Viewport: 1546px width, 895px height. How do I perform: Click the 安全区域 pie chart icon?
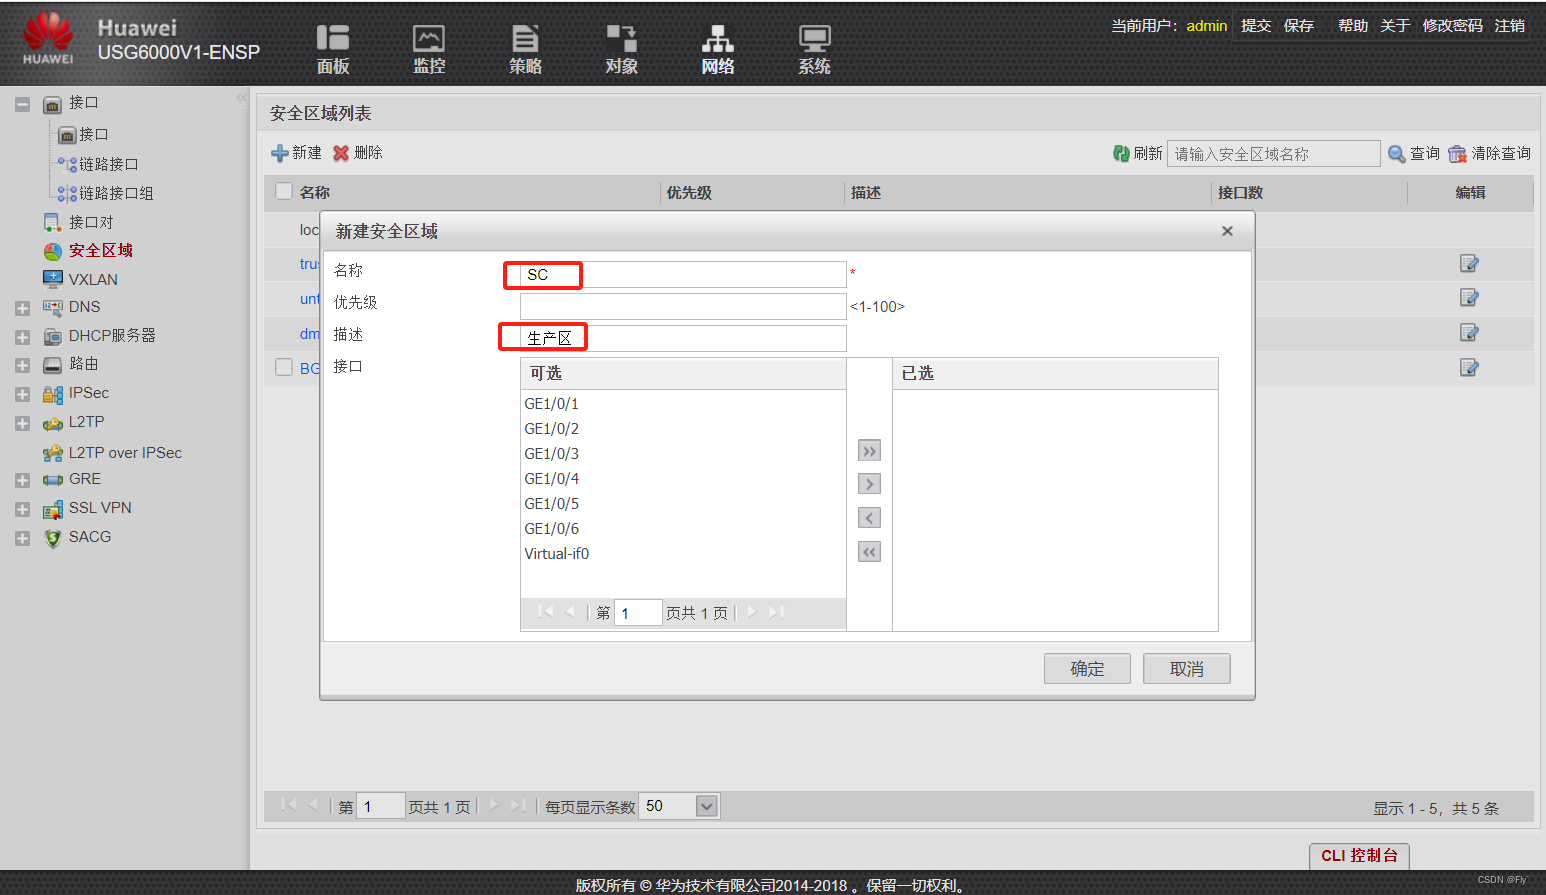pos(53,251)
